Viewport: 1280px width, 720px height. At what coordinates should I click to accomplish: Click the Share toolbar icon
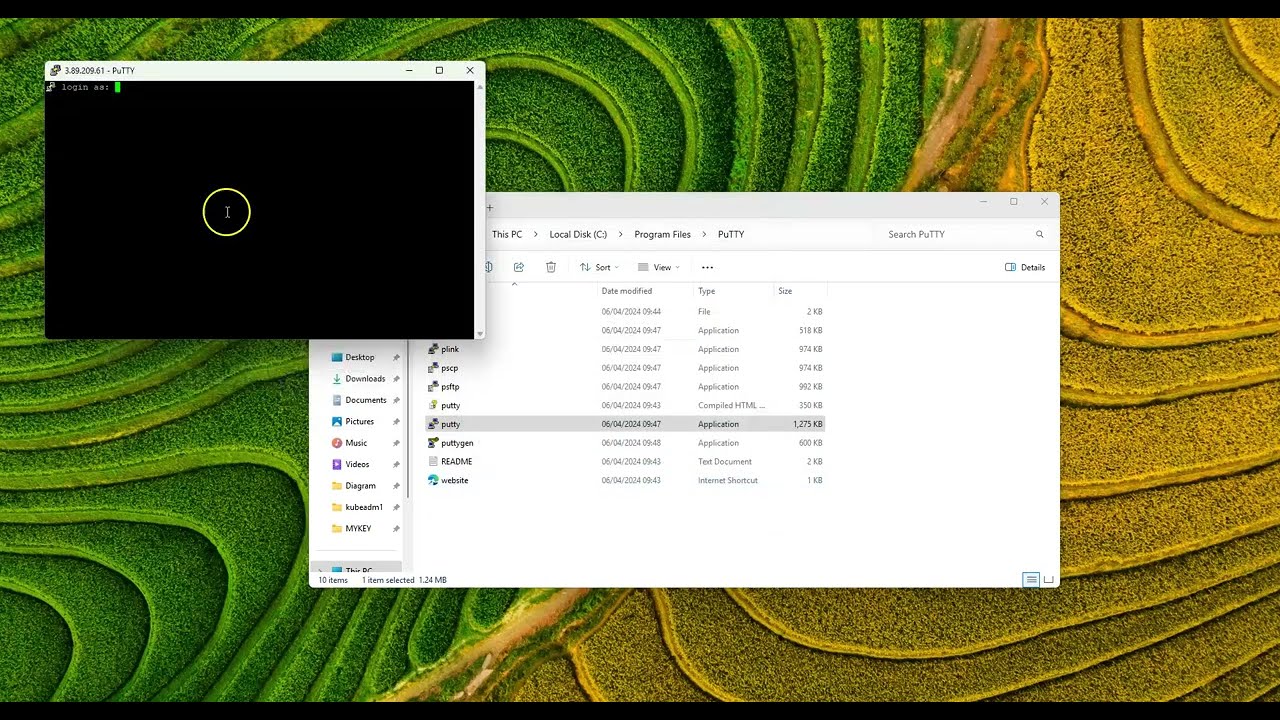point(519,267)
